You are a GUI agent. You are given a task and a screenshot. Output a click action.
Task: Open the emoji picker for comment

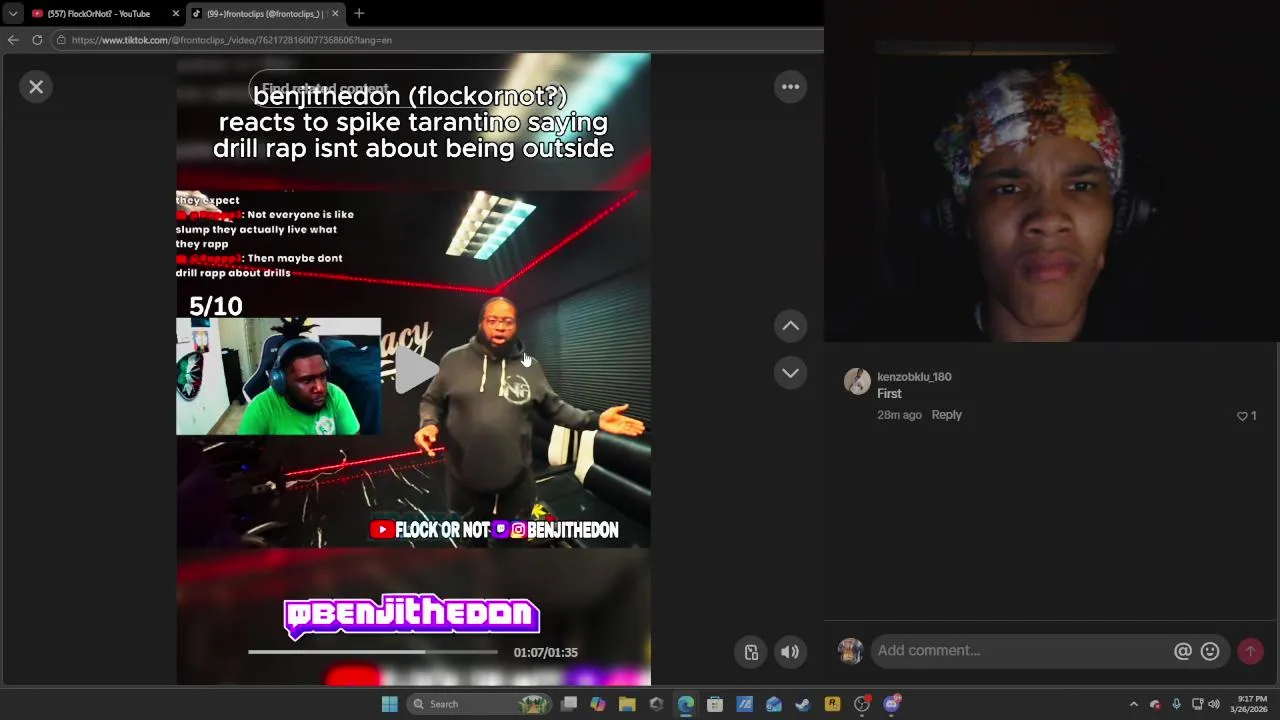coord(1210,652)
